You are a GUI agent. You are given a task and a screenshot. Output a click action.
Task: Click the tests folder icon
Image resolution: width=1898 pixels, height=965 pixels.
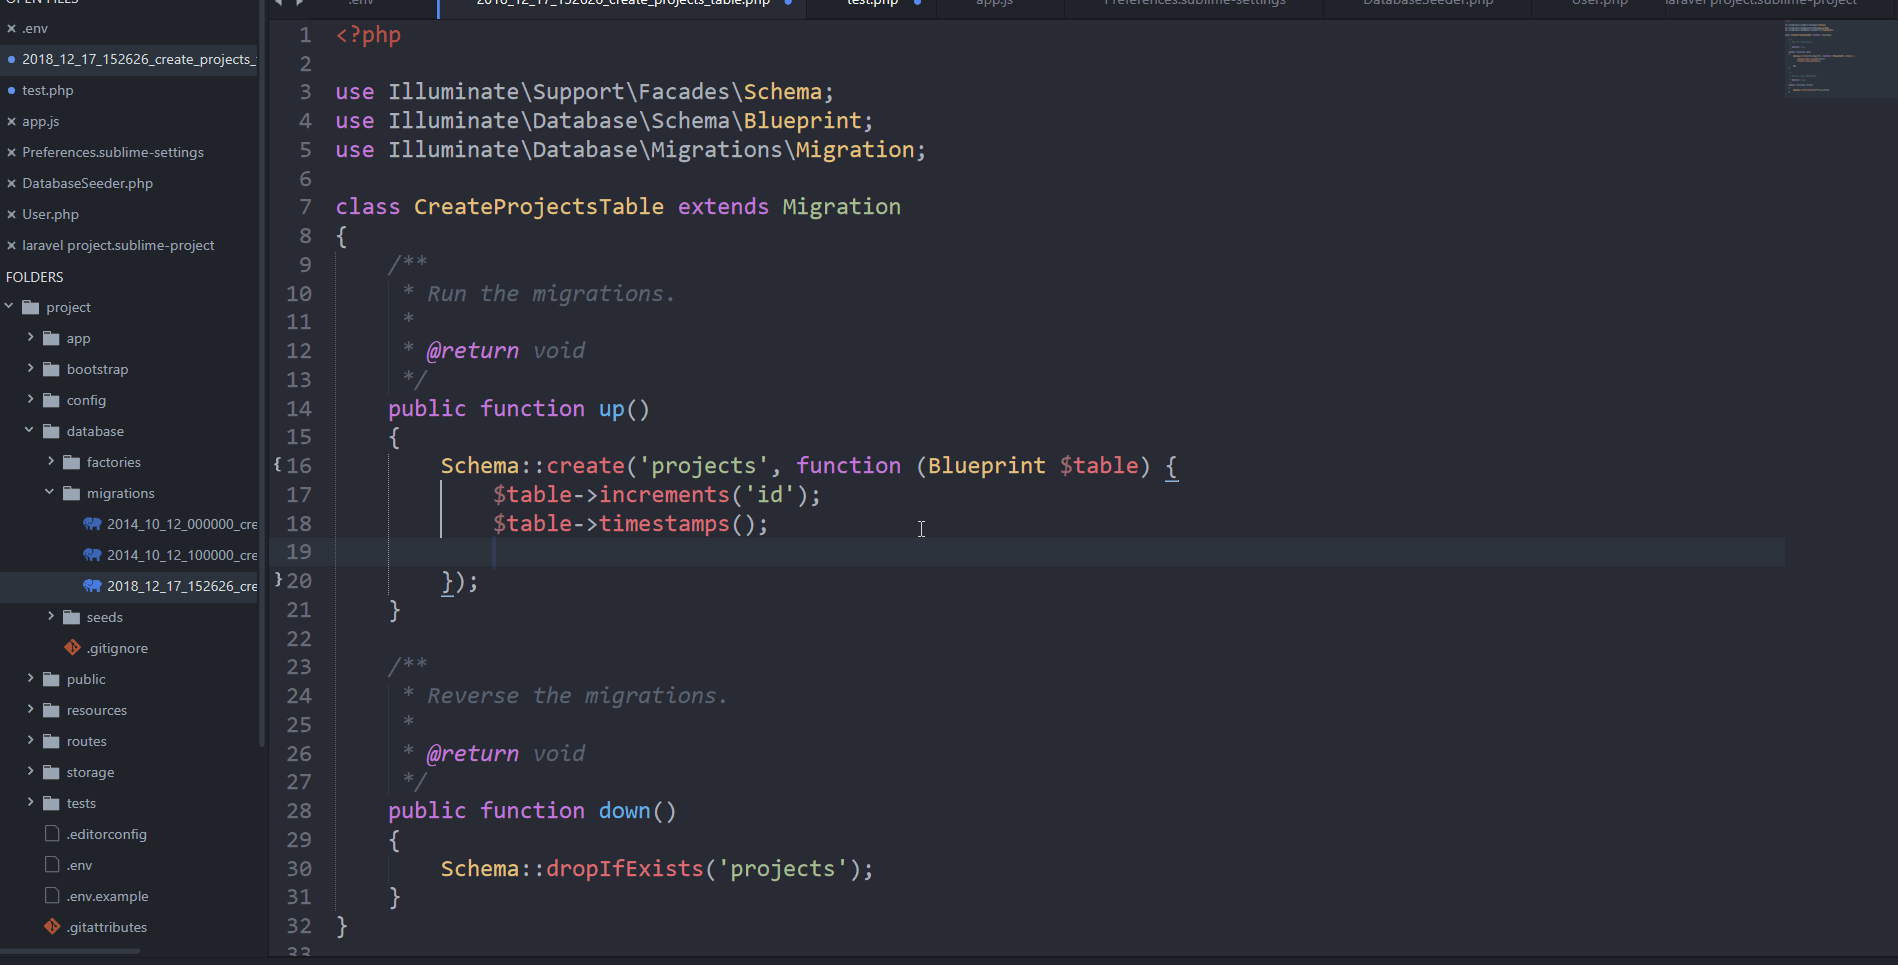coord(52,803)
